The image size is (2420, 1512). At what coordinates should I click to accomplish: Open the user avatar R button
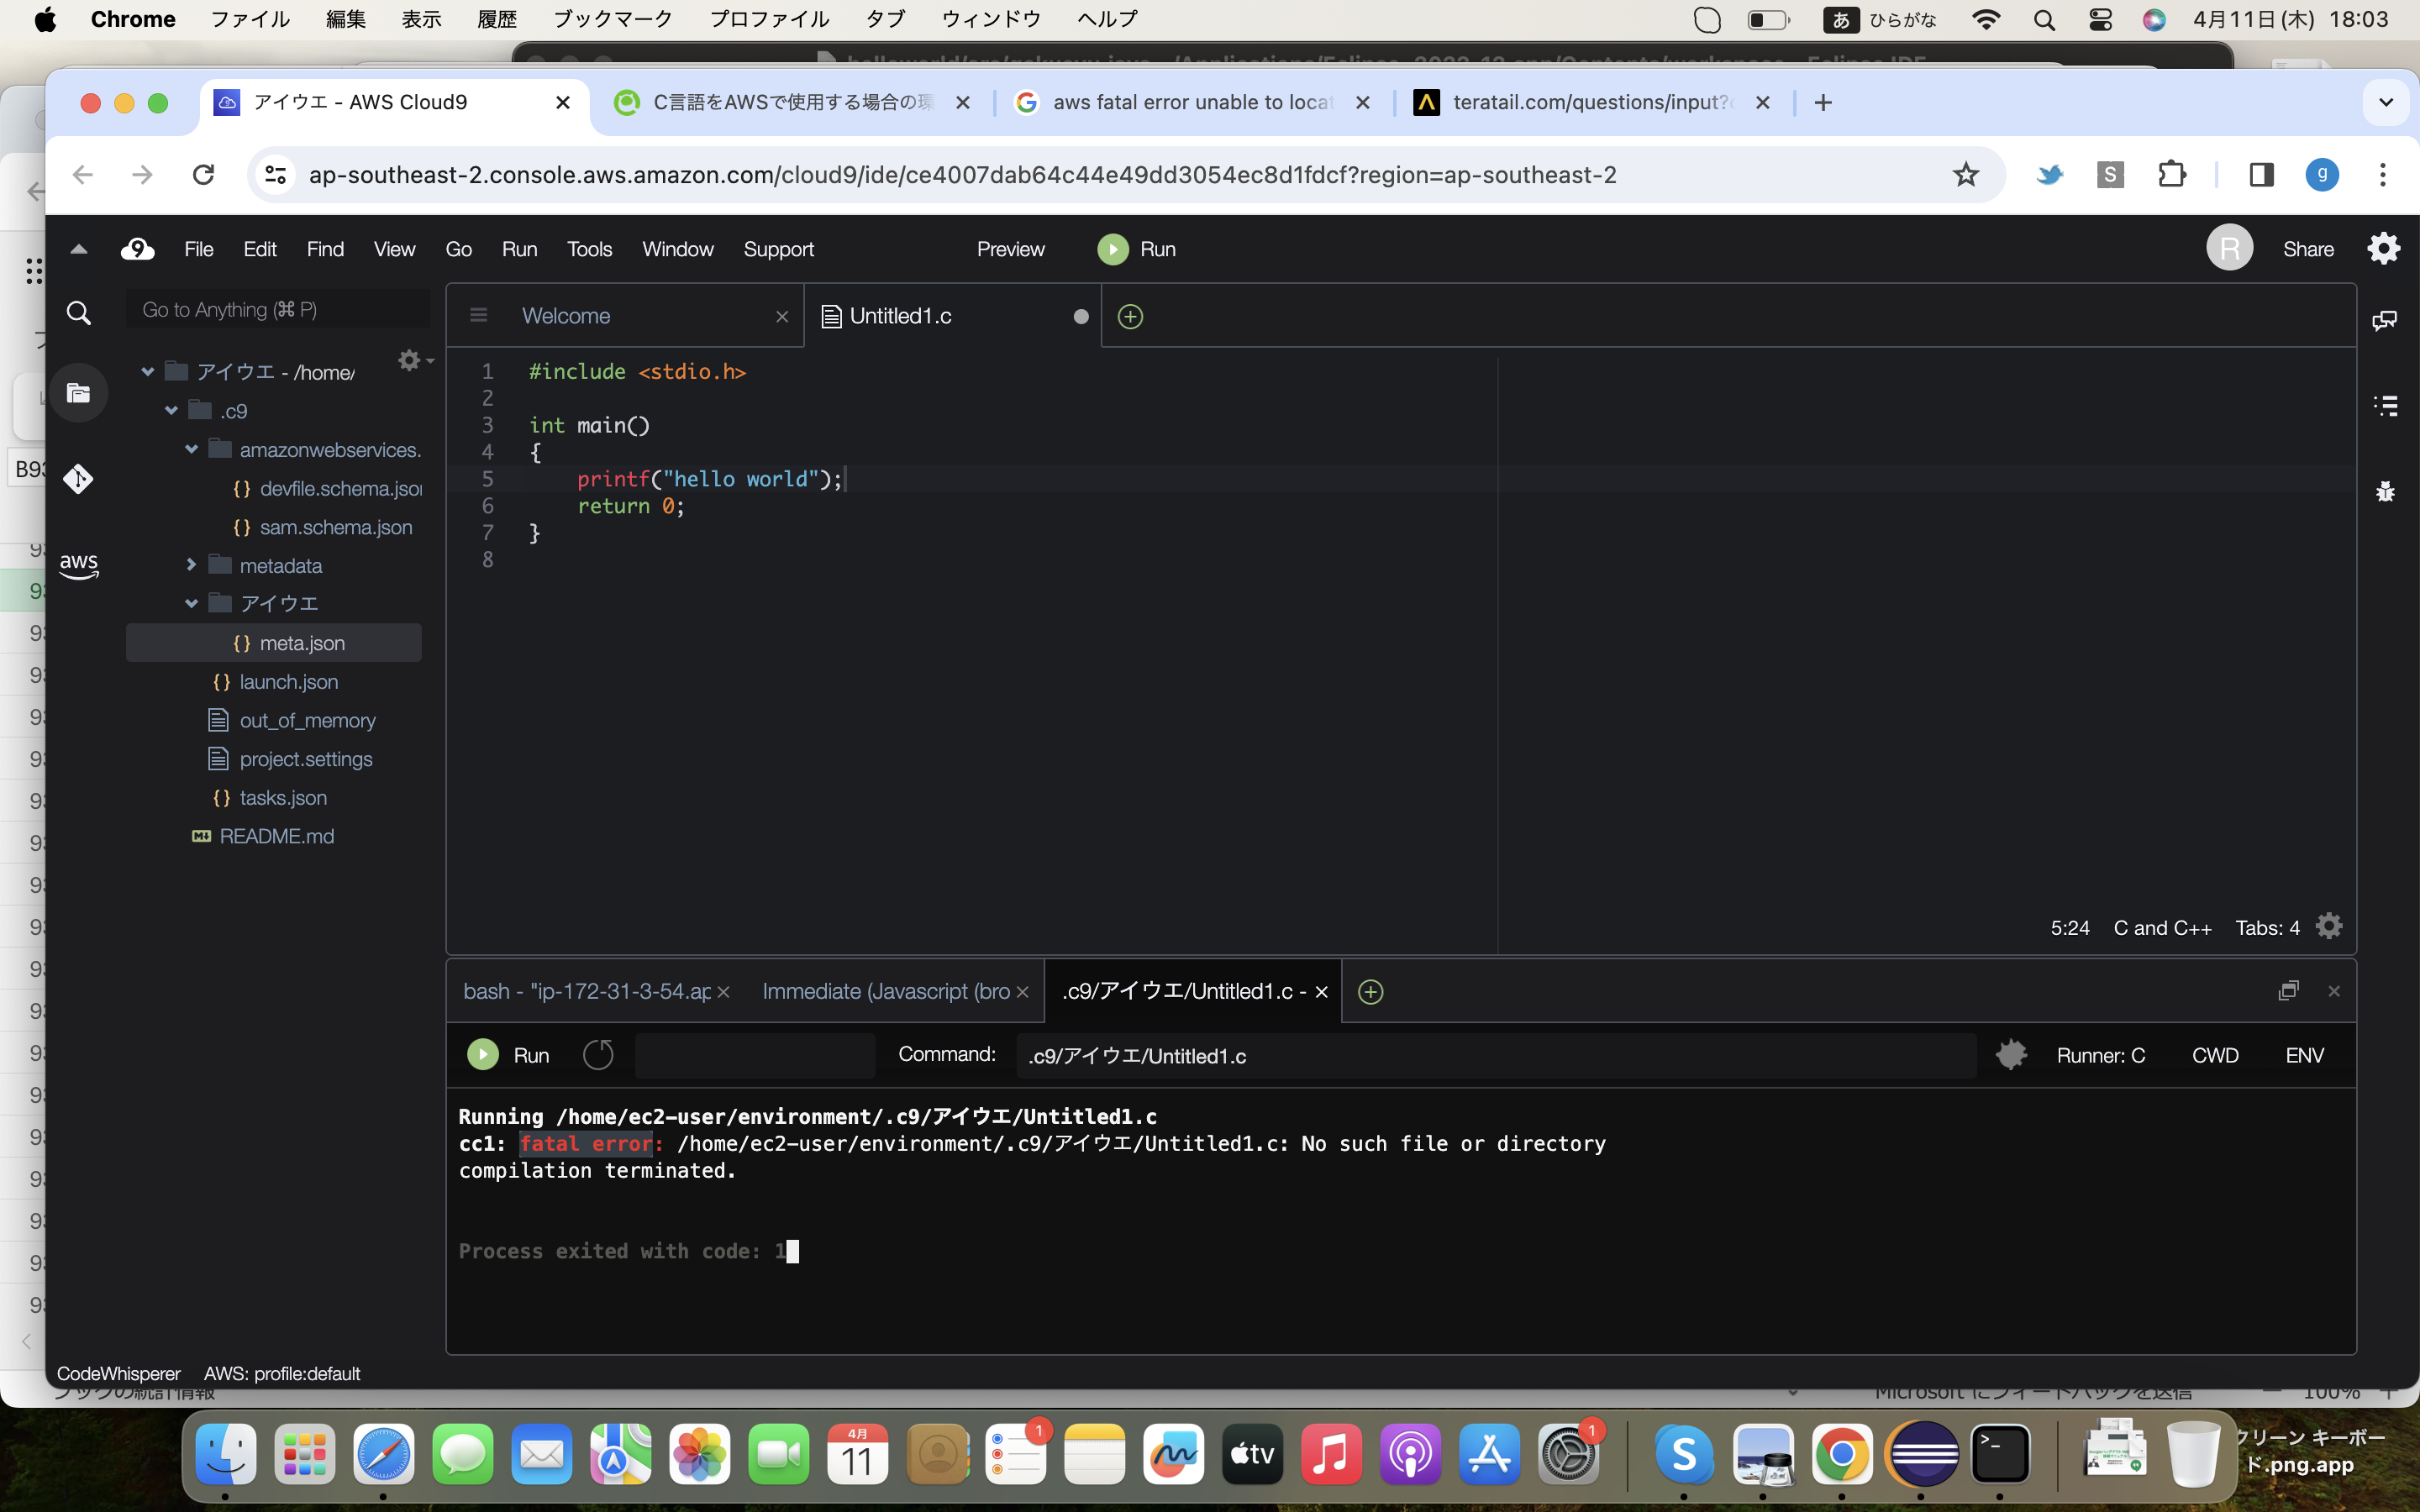click(x=2229, y=248)
